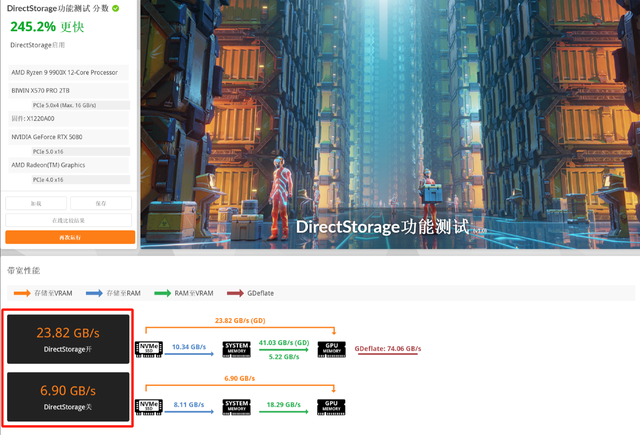Select the 23.82 GB/s DirectStorage-on result card
The width and height of the screenshot is (640, 435).
pyautogui.click(x=68, y=339)
